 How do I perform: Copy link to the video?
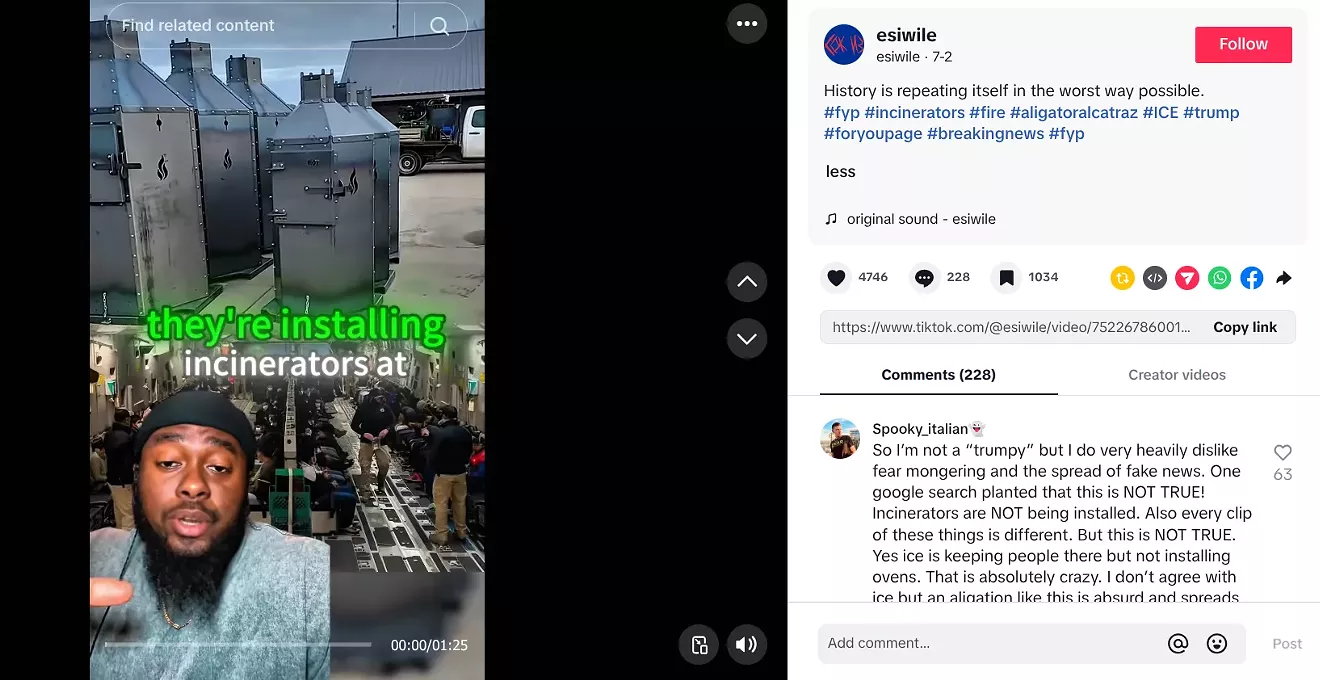pyautogui.click(x=1245, y=327)
